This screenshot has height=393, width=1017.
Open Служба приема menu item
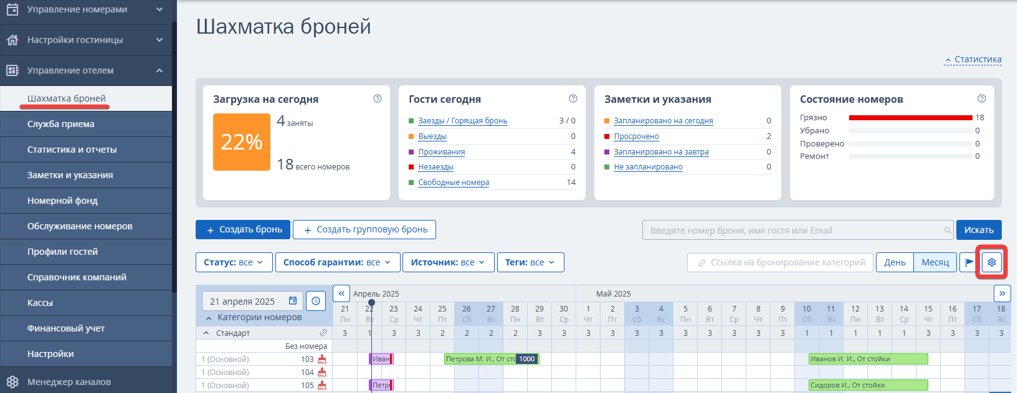[x=86, y=124]
